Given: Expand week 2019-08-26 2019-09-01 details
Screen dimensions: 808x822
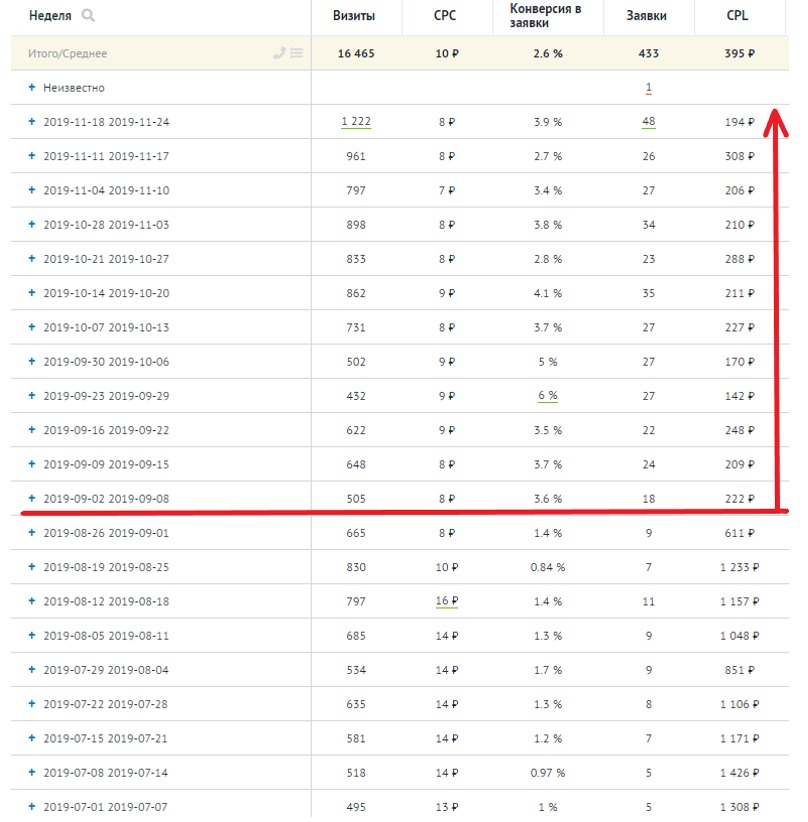Looking at the screenshot, I should [32, 533].
